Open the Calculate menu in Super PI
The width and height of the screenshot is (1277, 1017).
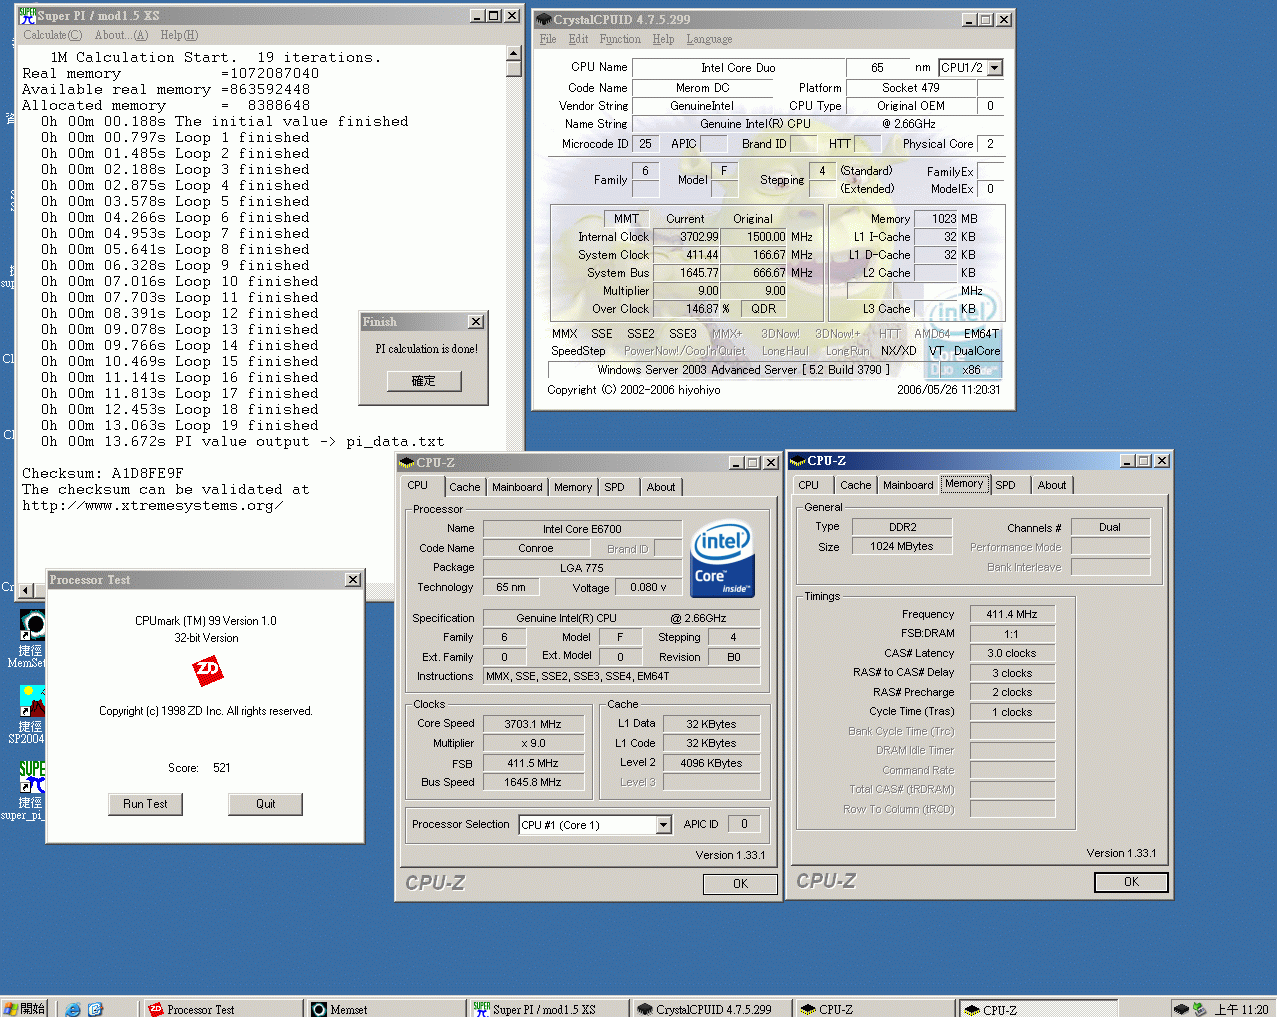point(52,35)
